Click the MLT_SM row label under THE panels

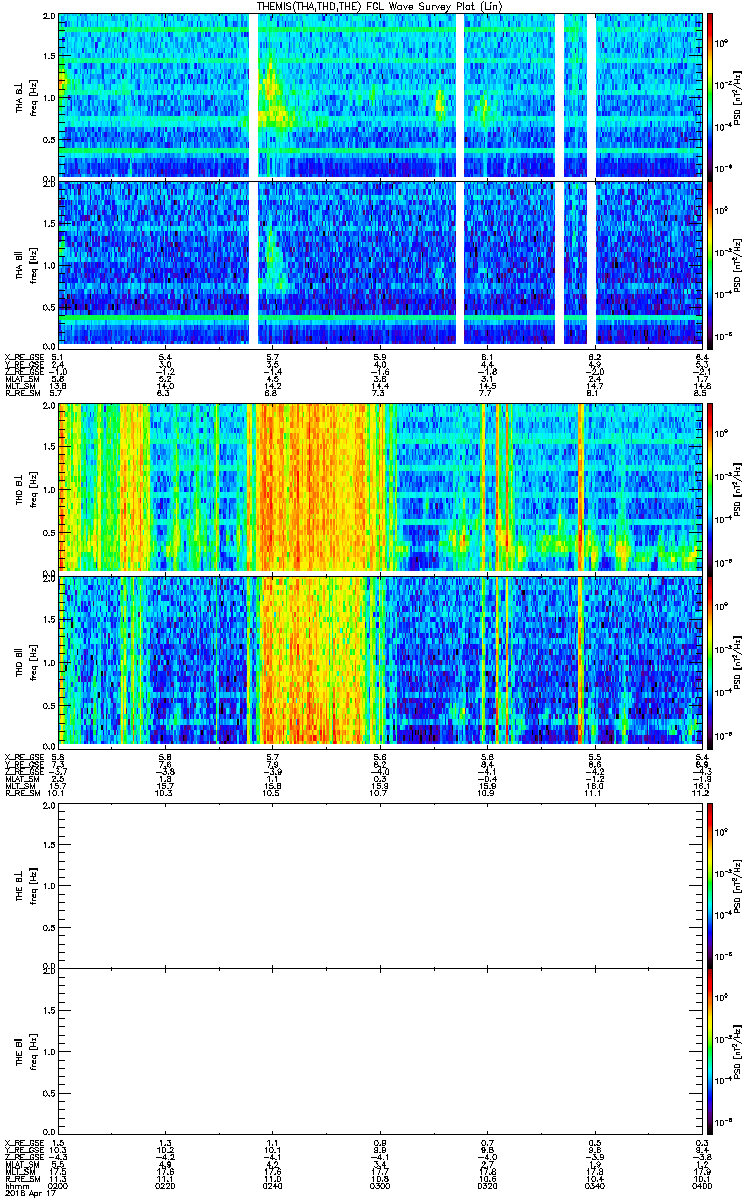18,1170
